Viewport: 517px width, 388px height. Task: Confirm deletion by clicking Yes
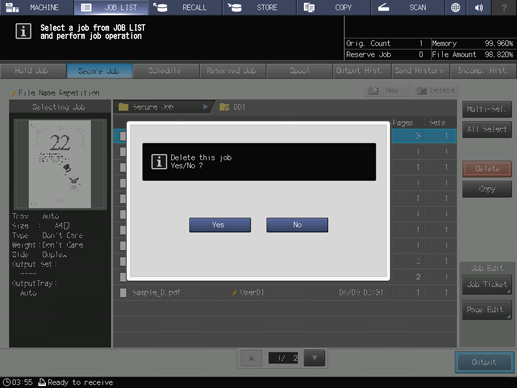[x=220, y=225]
